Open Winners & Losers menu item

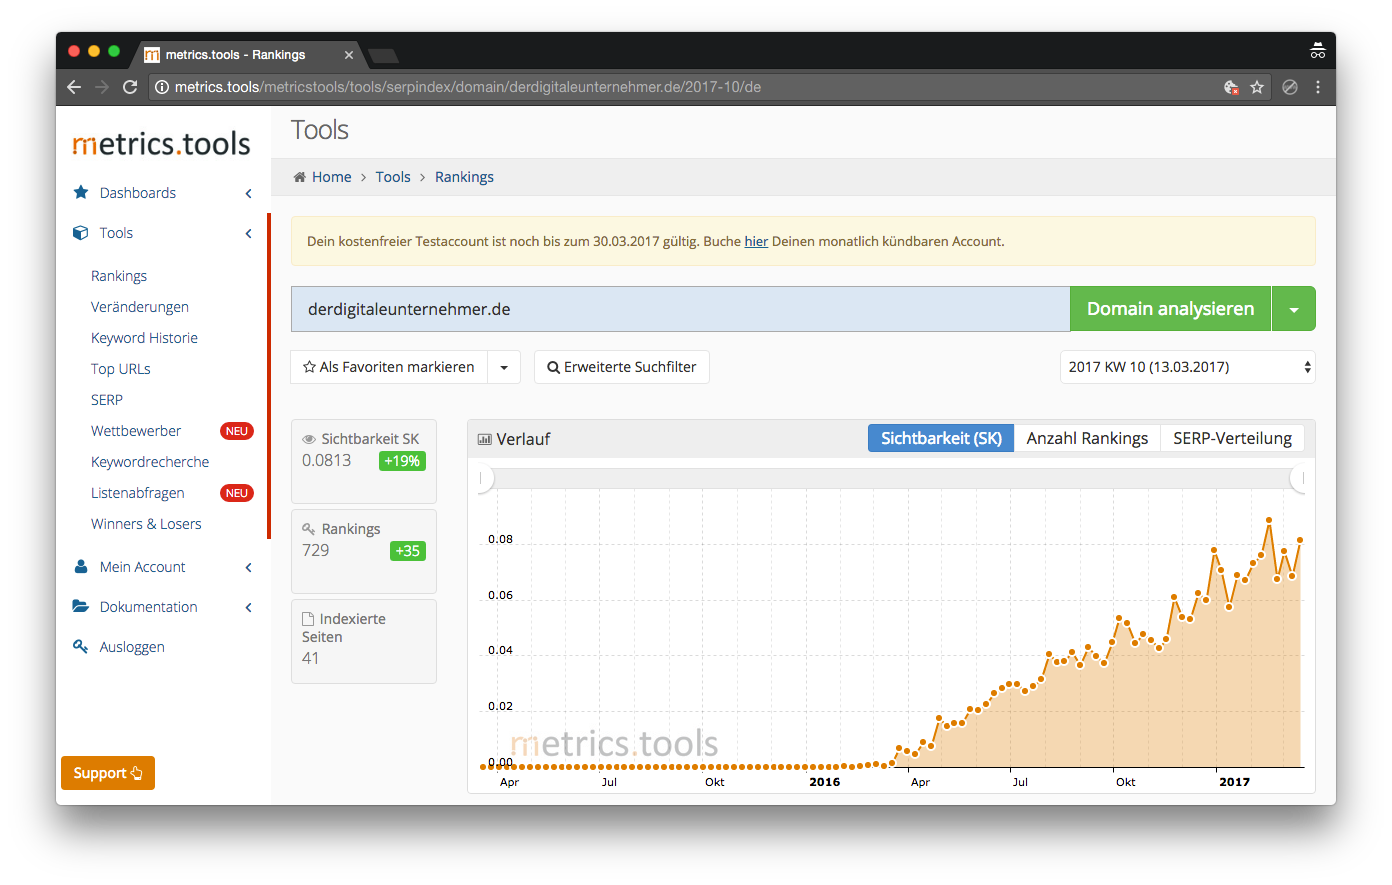coord(146,524)
